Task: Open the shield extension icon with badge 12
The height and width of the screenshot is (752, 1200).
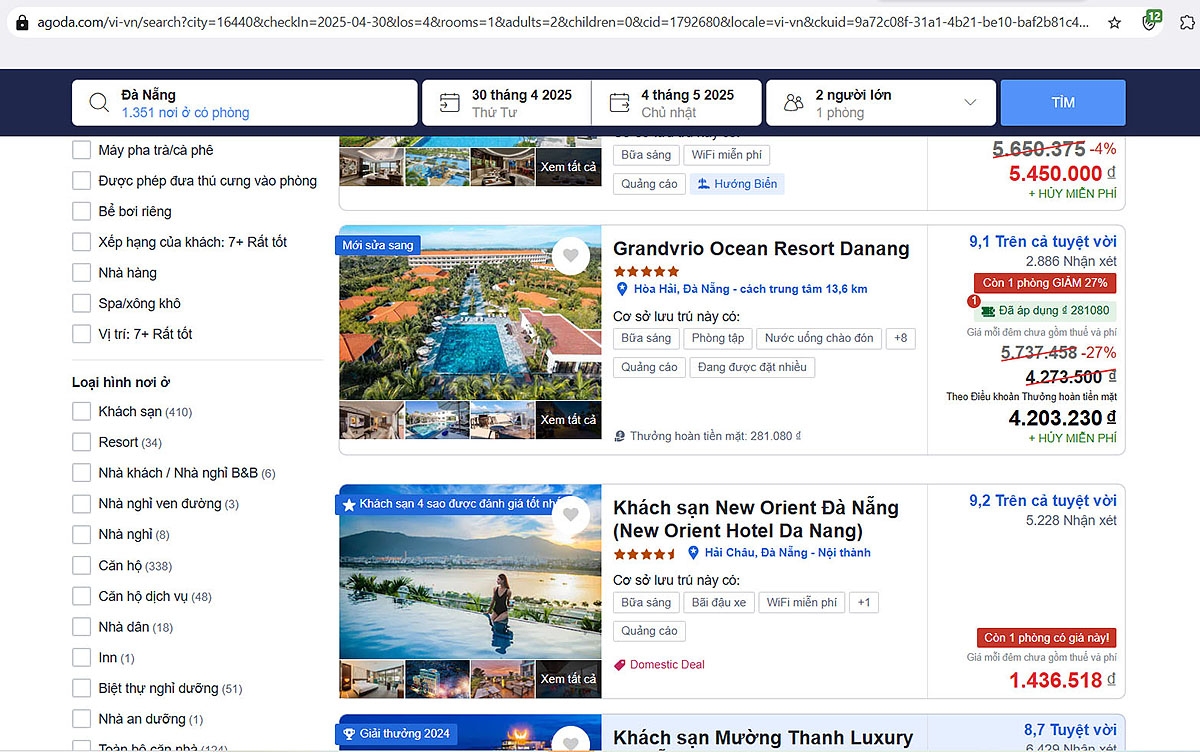Action: point(1151,20)
